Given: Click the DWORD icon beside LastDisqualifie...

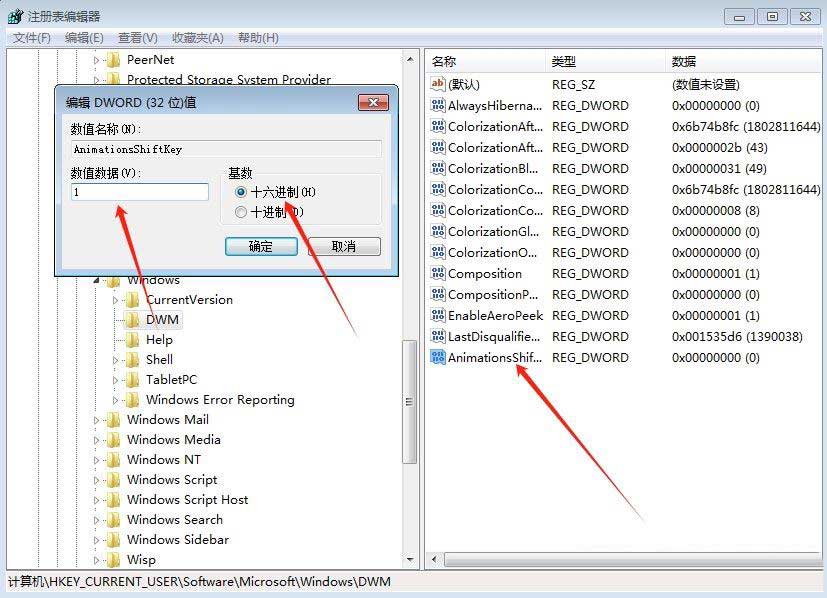Looking at the screenshot, I should 438,336.
